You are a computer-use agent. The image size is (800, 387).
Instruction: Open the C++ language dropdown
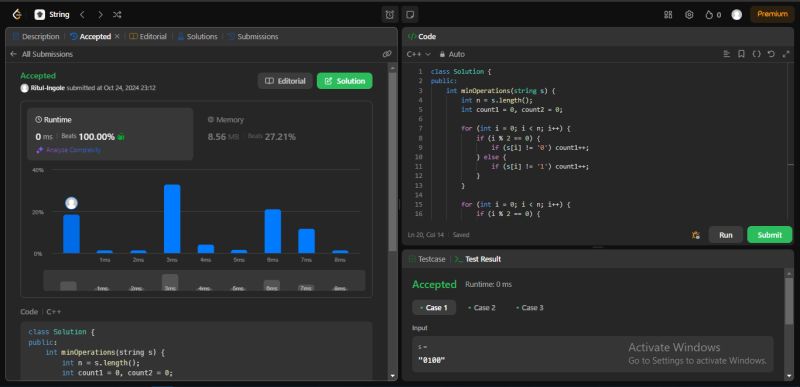point(418,54)
